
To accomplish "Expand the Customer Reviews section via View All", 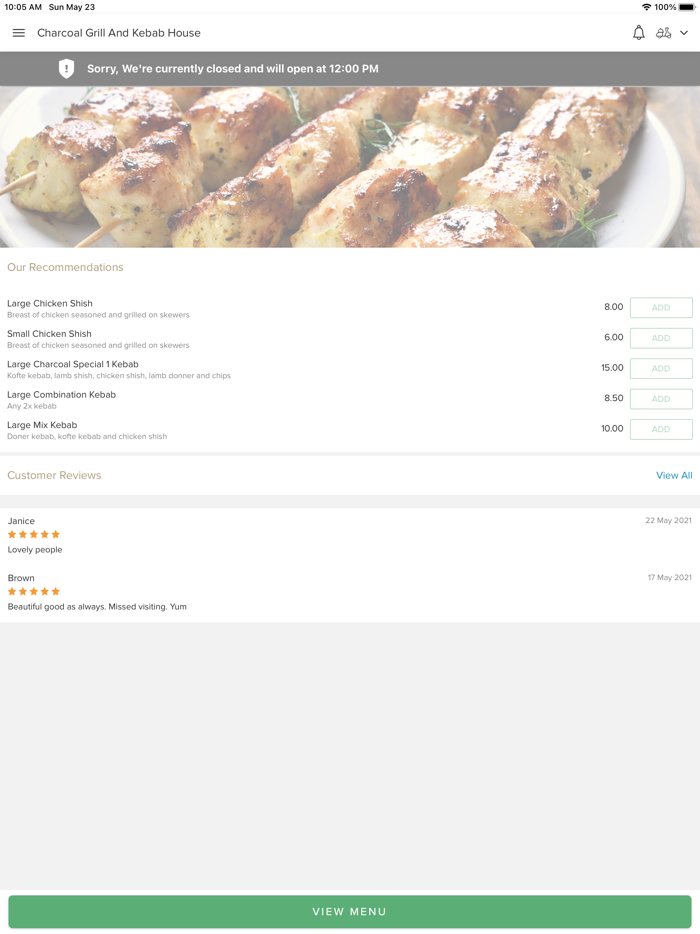I will (674, 475).
